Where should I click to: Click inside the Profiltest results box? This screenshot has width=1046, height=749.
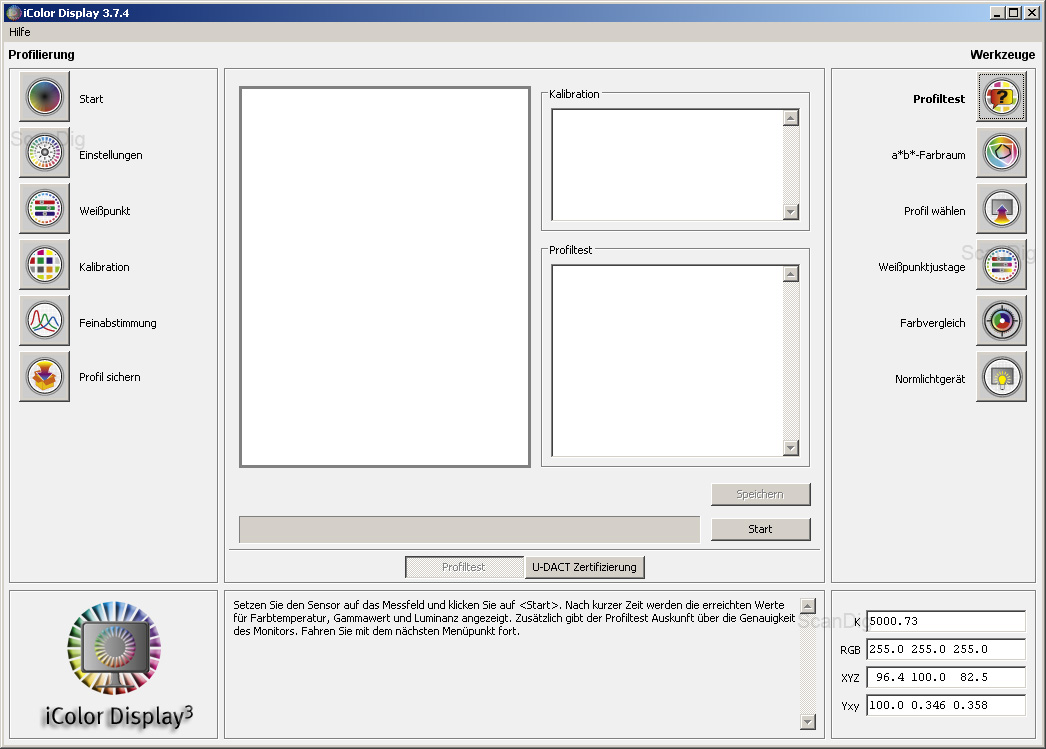[x=668, y=361]
